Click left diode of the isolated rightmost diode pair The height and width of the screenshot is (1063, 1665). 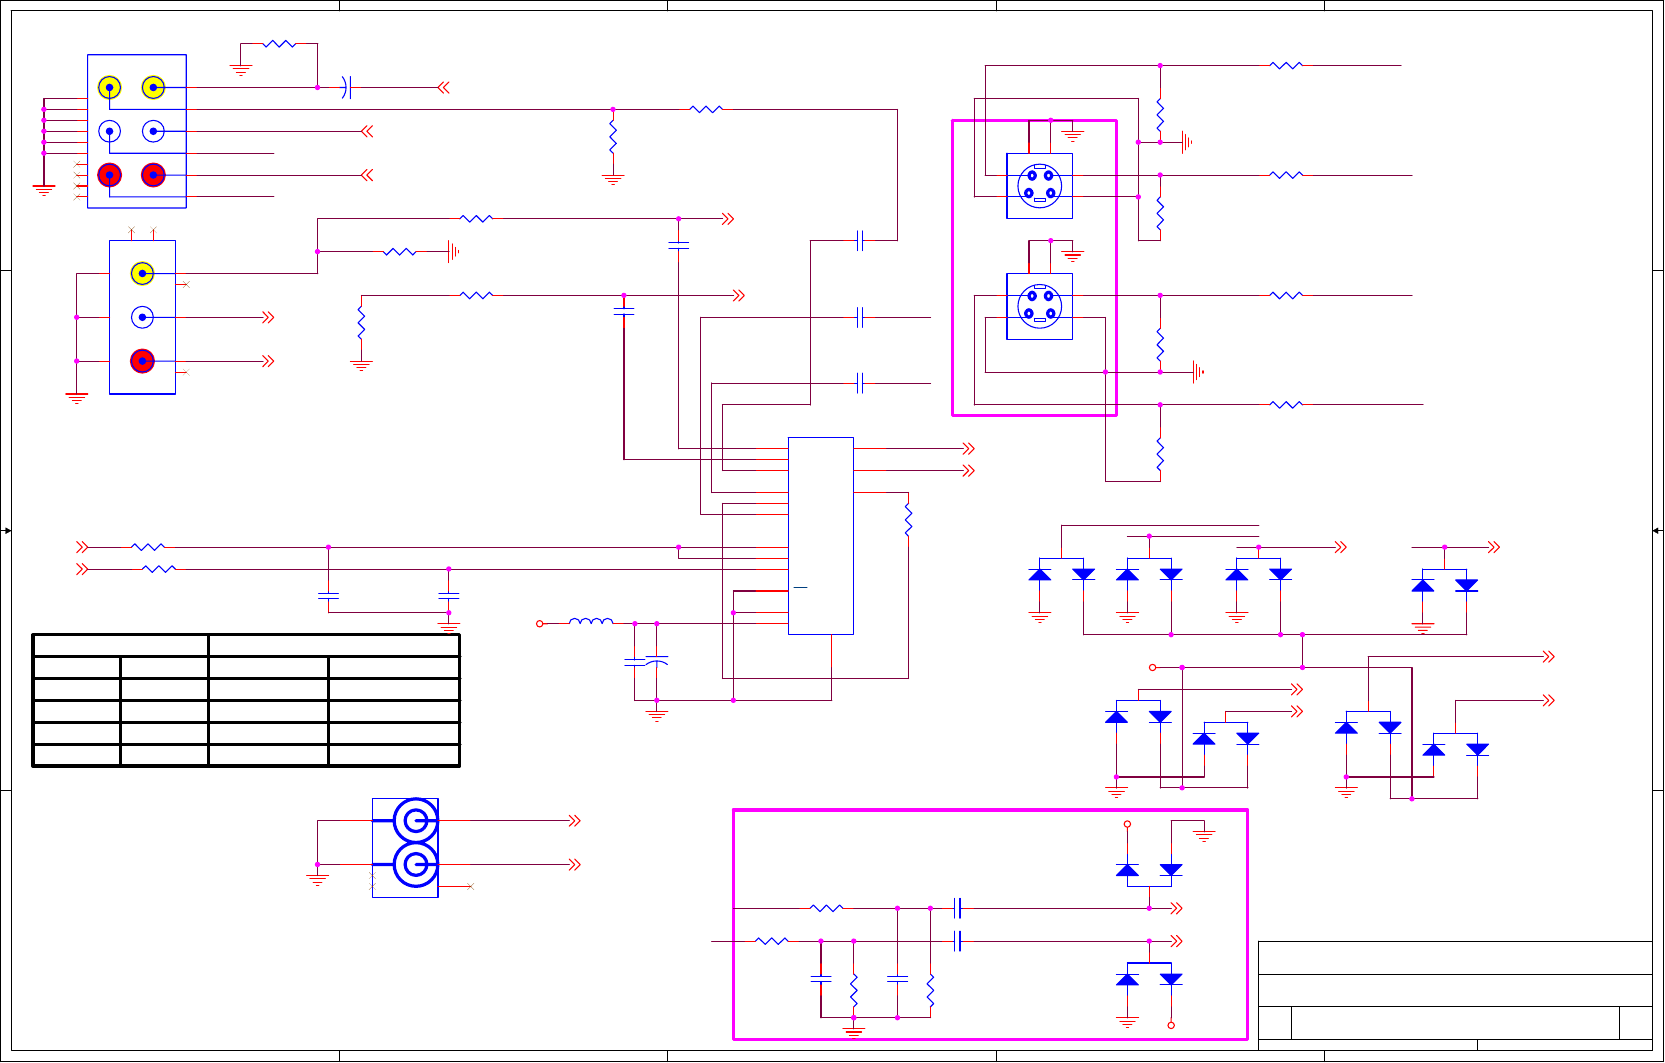tap(1423, 586)
